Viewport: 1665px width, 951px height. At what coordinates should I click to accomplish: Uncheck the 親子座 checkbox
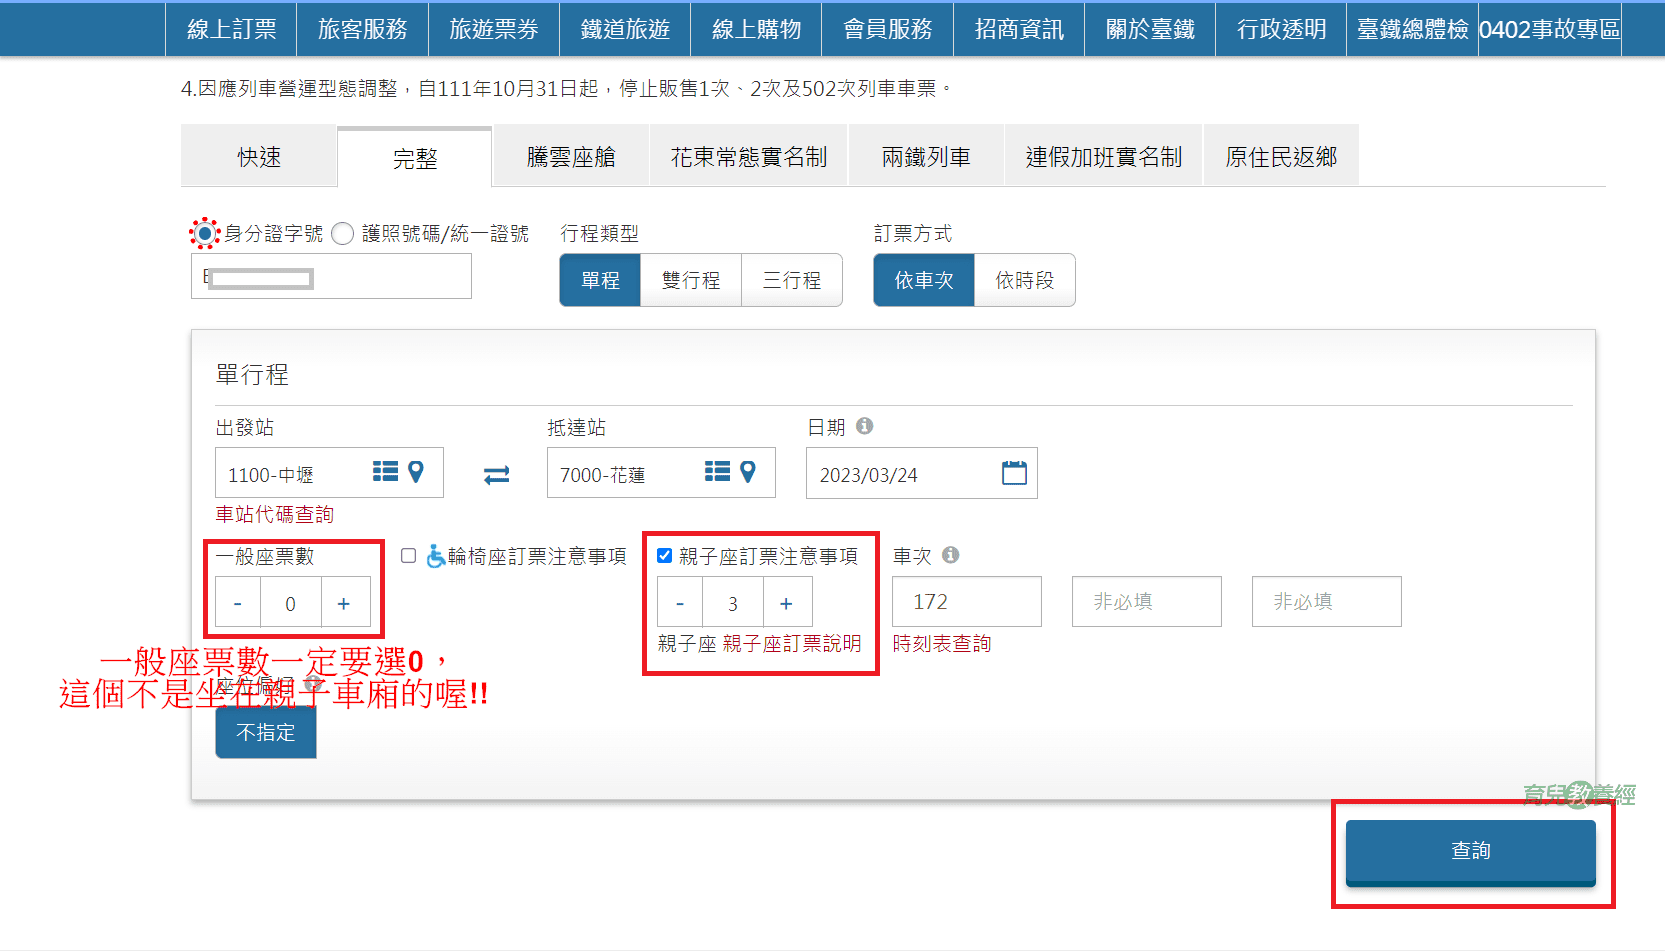pos(664,555)
